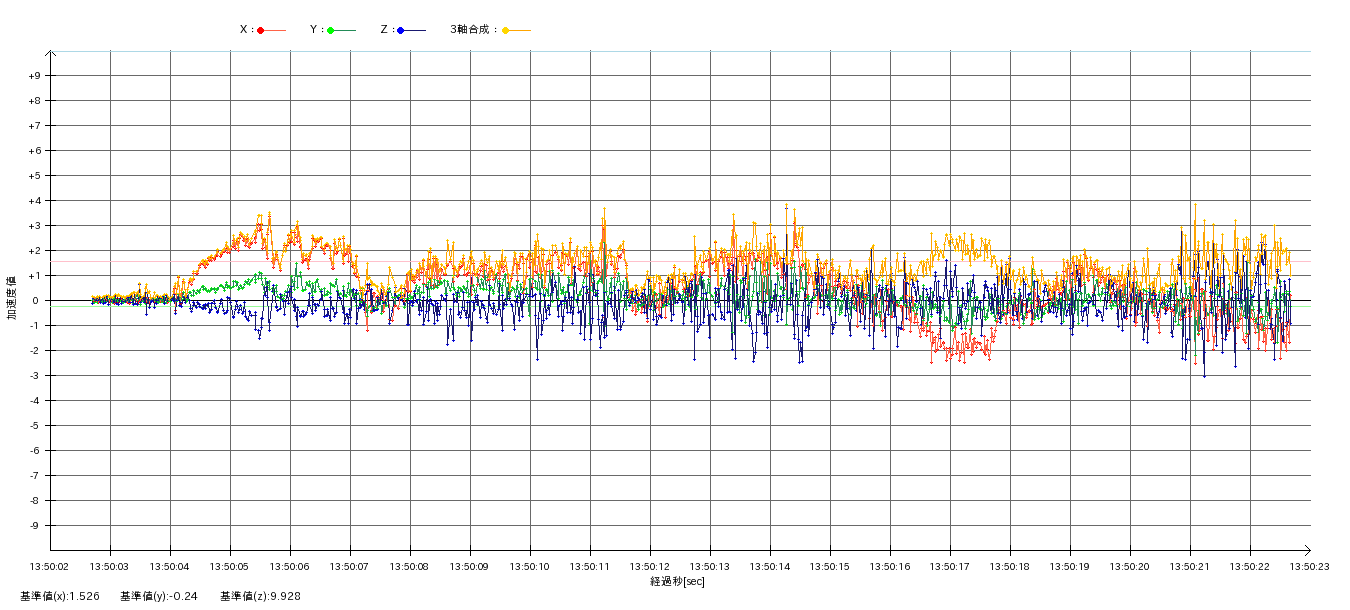
Task: Click the 基準値(z):9.928 baseline text
Action: click(x=260, y=596)
